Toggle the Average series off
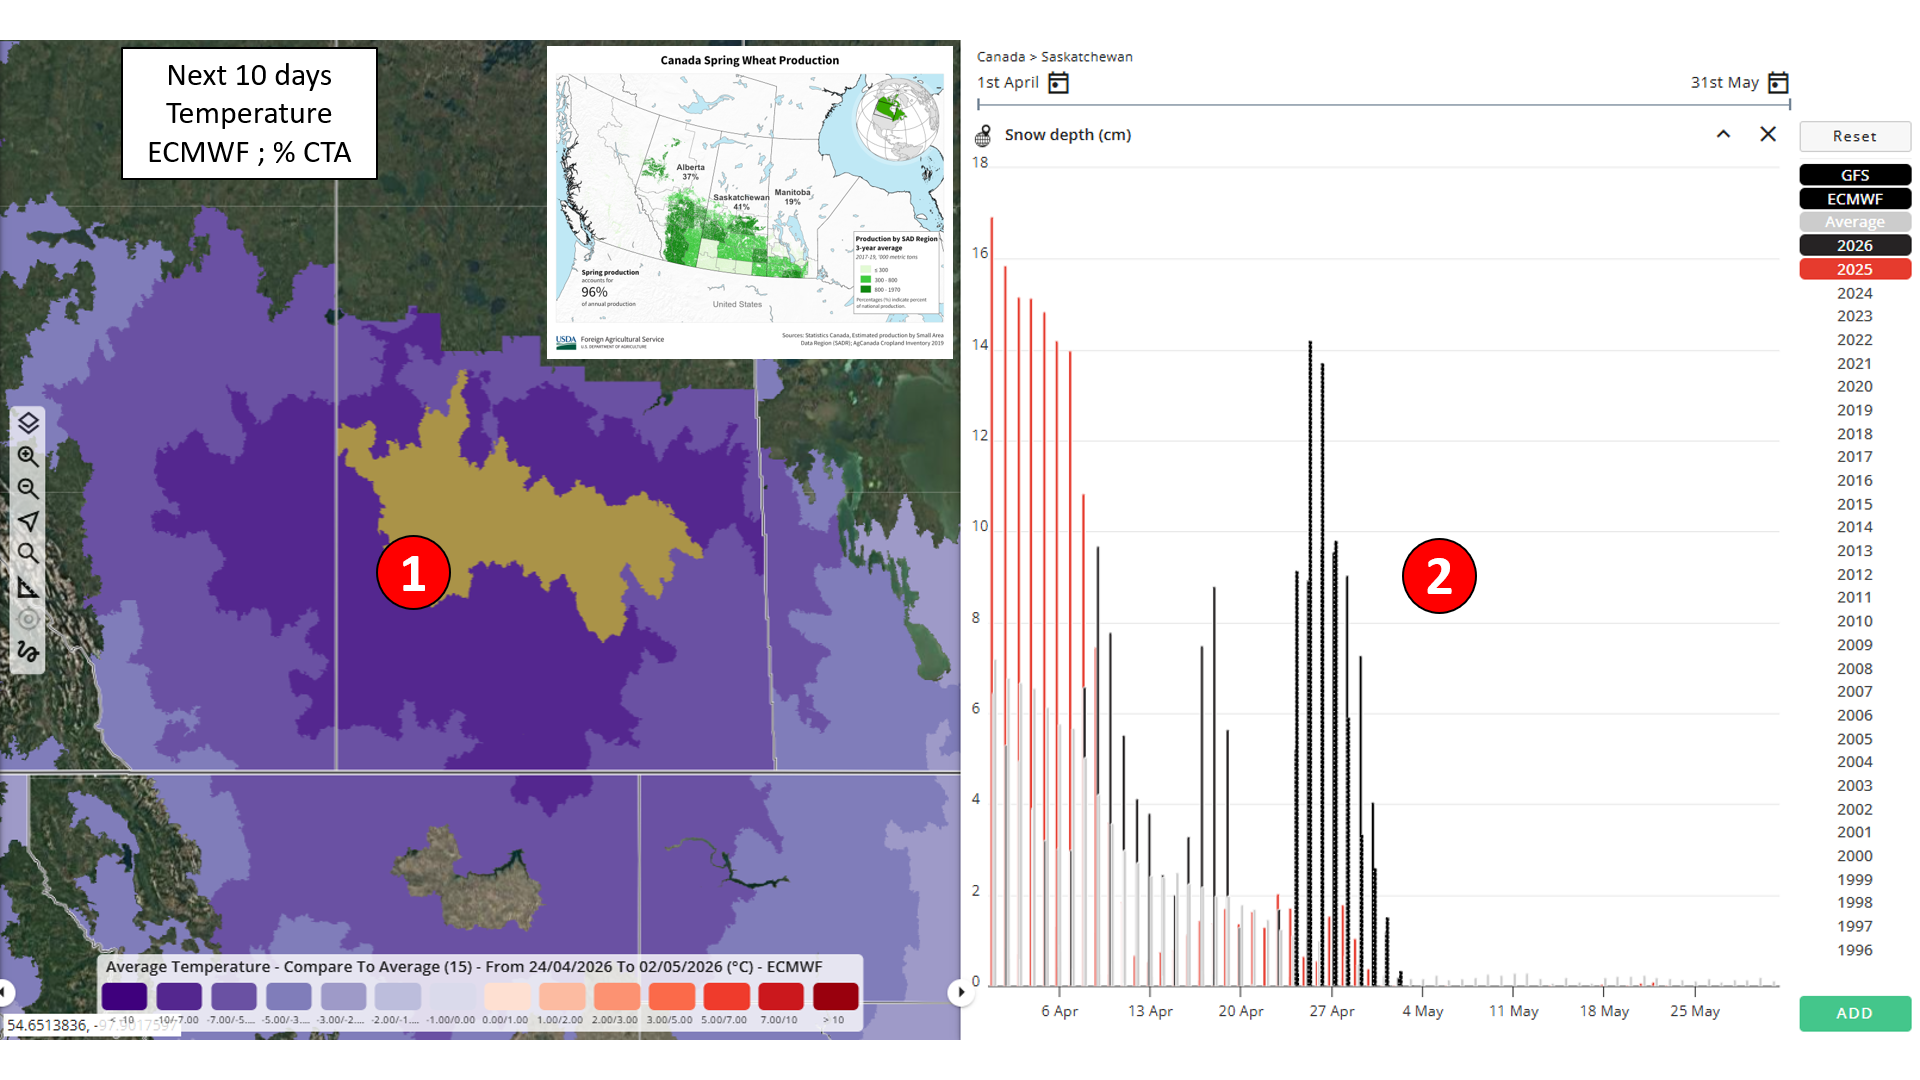The width and height of the screenshot is (1920, 1080). click(1854, 222)
